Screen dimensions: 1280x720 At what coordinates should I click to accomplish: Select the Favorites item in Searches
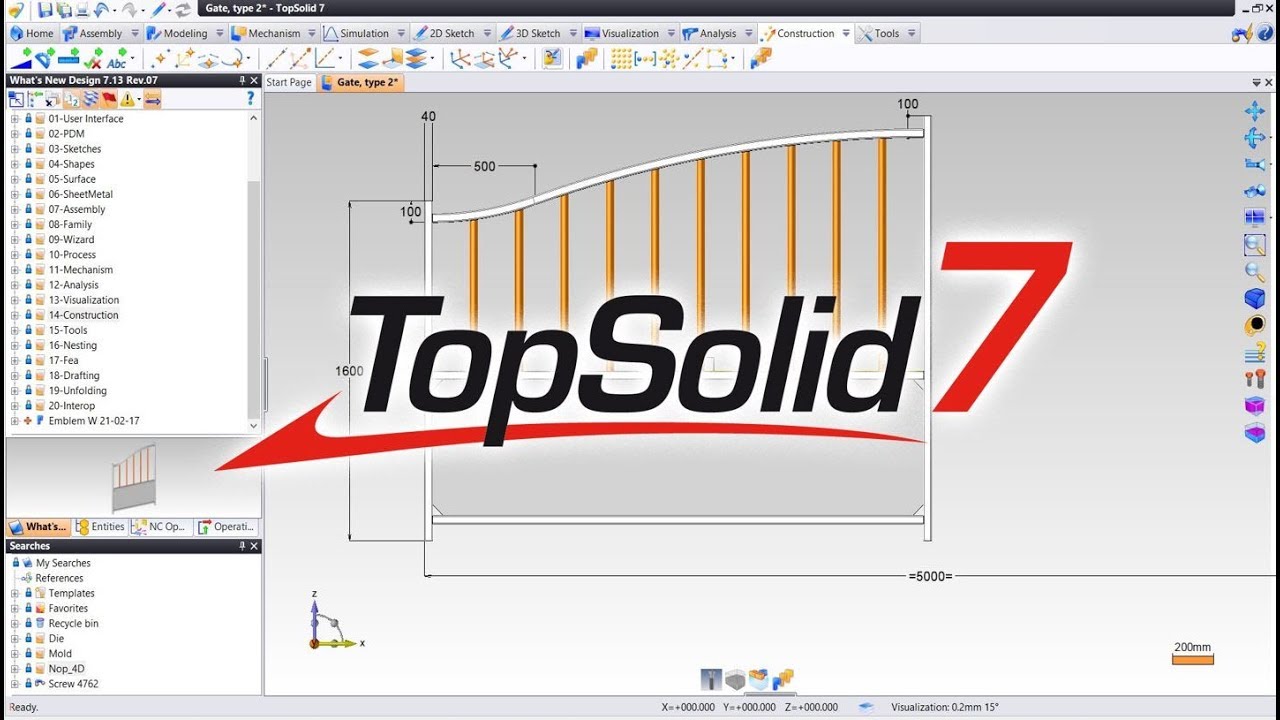click(x=68, y=608)
